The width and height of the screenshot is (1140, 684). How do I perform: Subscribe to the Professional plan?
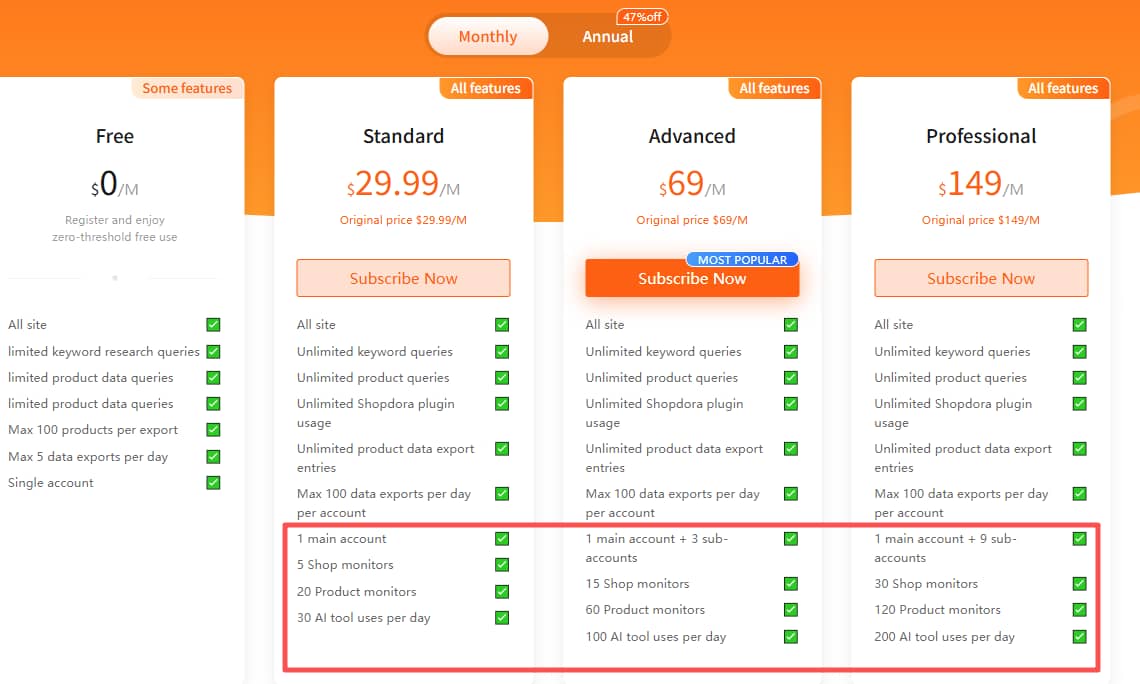[981, 278]
